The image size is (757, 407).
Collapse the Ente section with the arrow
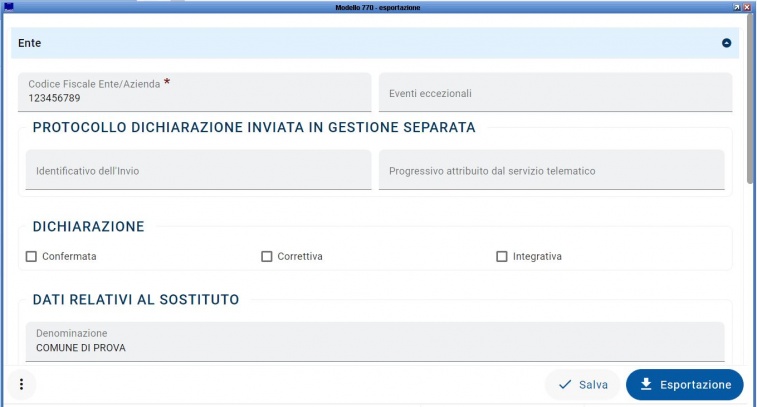pyautogui.click(x=727, y=43)
